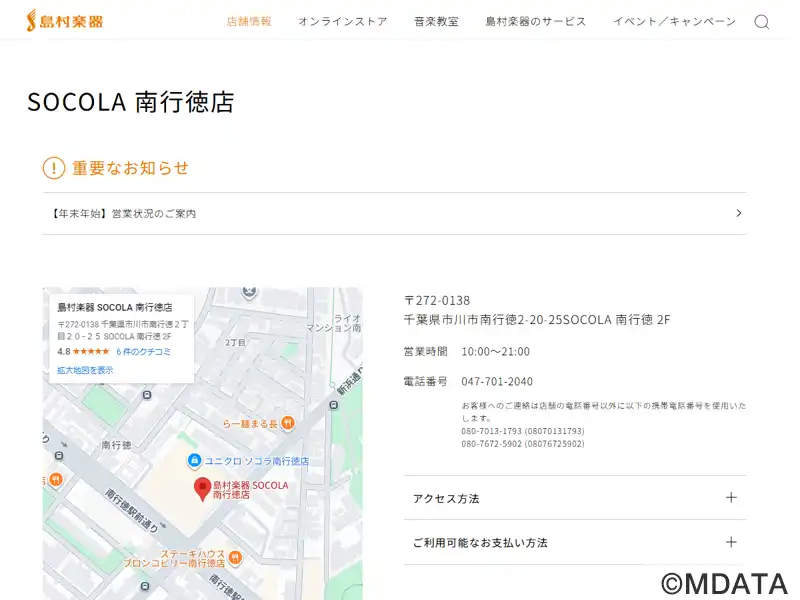Open the 拡大地図を表示 map link
The height and width of the screenshot is (600, 800).
(x=85, y=370)
